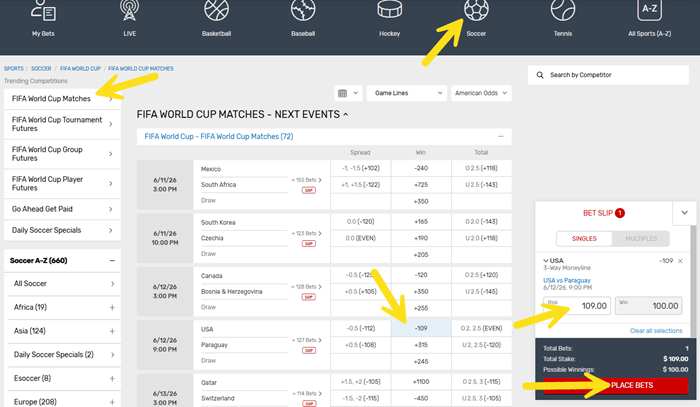Select Mexico match total O 2.5 (+118)
This screenshot has height=407, width=700.
point(481,168)
